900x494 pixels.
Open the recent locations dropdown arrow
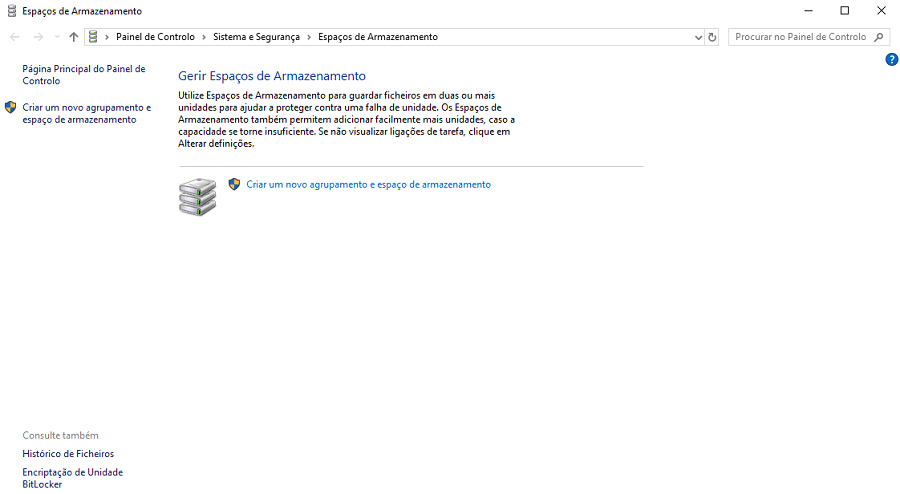pos(57,37)
